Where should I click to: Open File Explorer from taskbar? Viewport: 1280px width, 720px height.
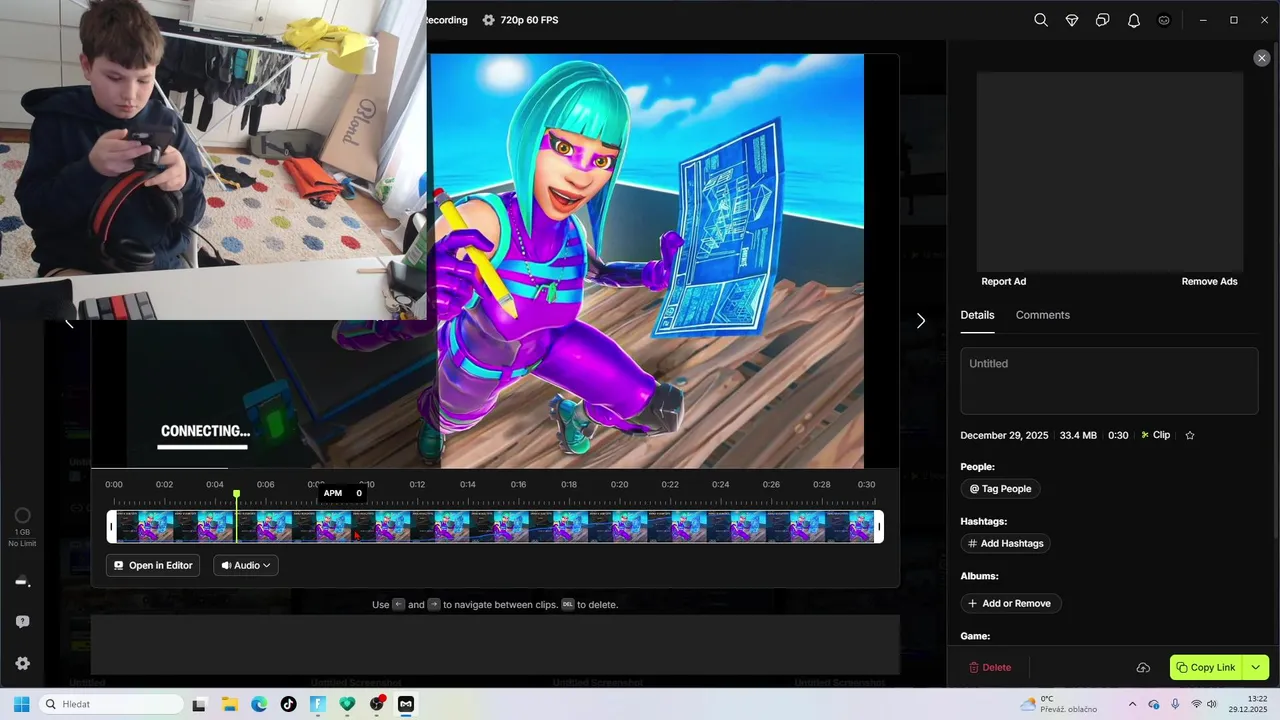[x=229, y=704]
